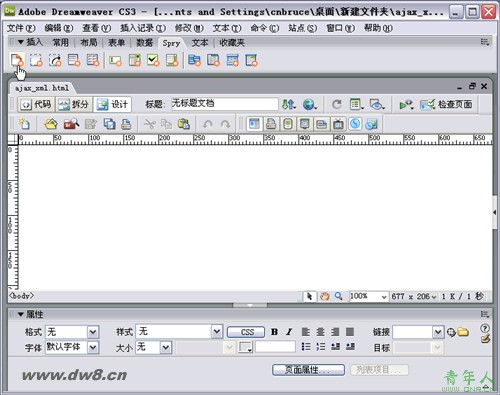The image size is (500, 395).
Task: Open the 文件 (F) menu
Action: tap(21, 28)
